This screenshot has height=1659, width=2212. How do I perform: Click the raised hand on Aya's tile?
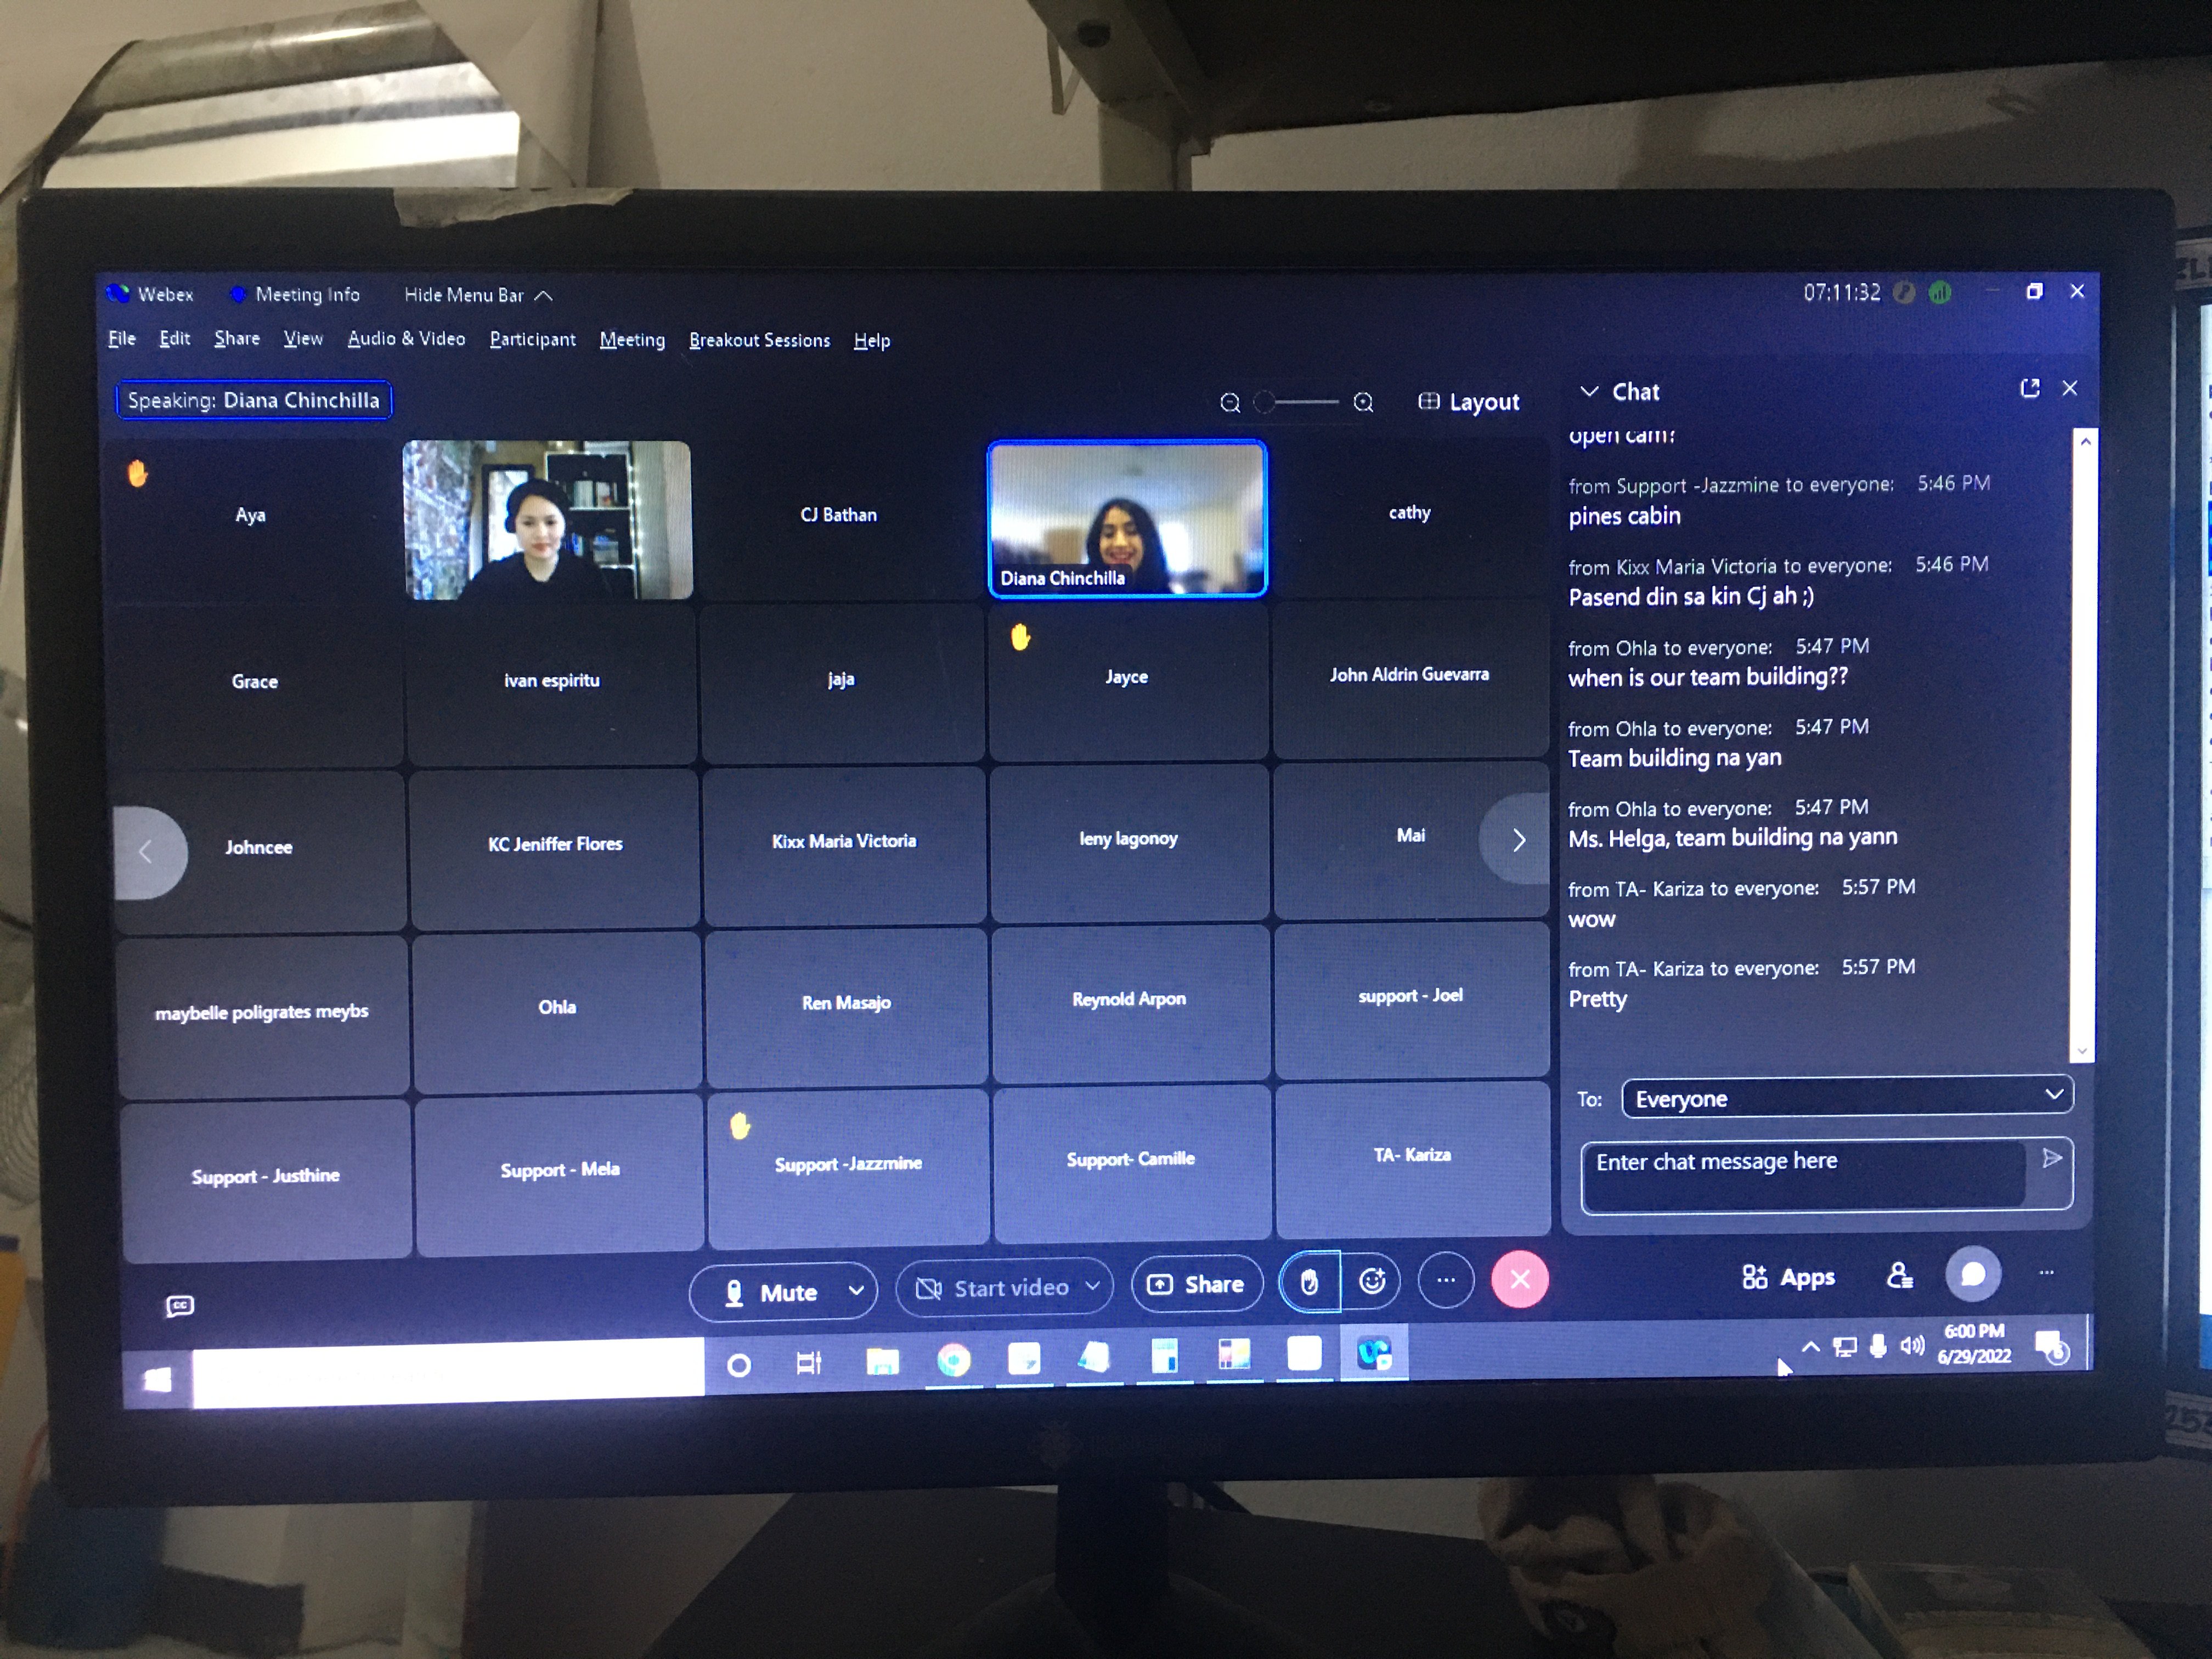[x=138, y=473]
